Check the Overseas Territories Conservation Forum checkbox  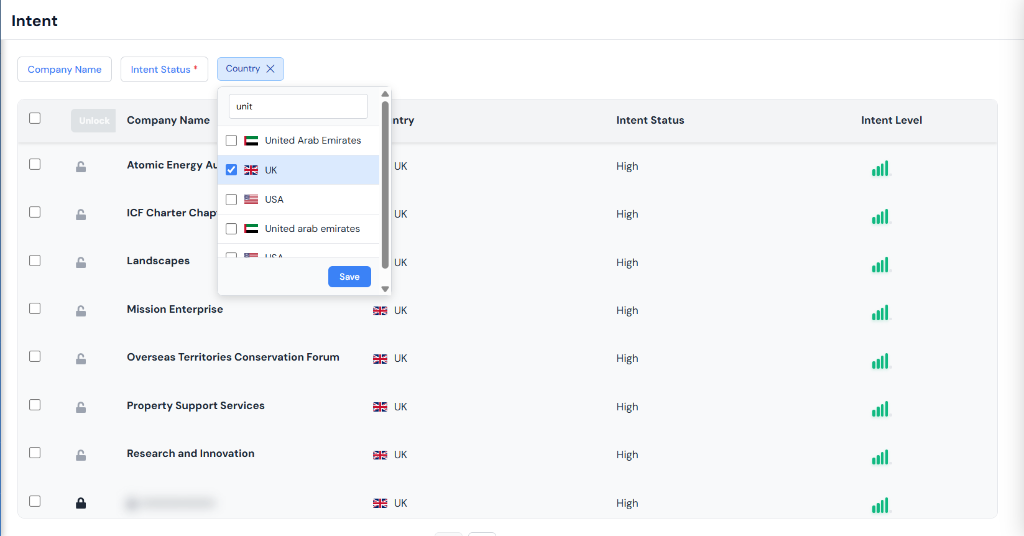[x=35, y=356]
